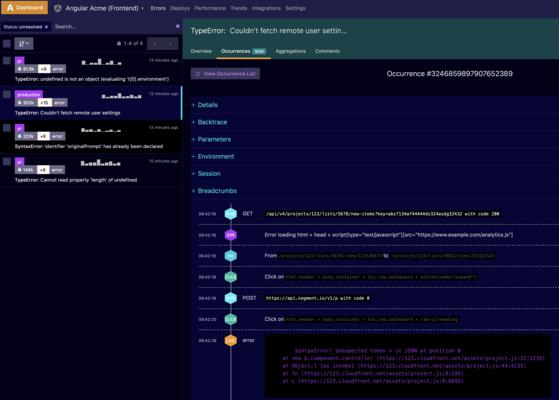The height and width of the screenshot is (400, 559).
Task: Select checkbox for Cannot read property length error
Action: [x=7, y=161]
